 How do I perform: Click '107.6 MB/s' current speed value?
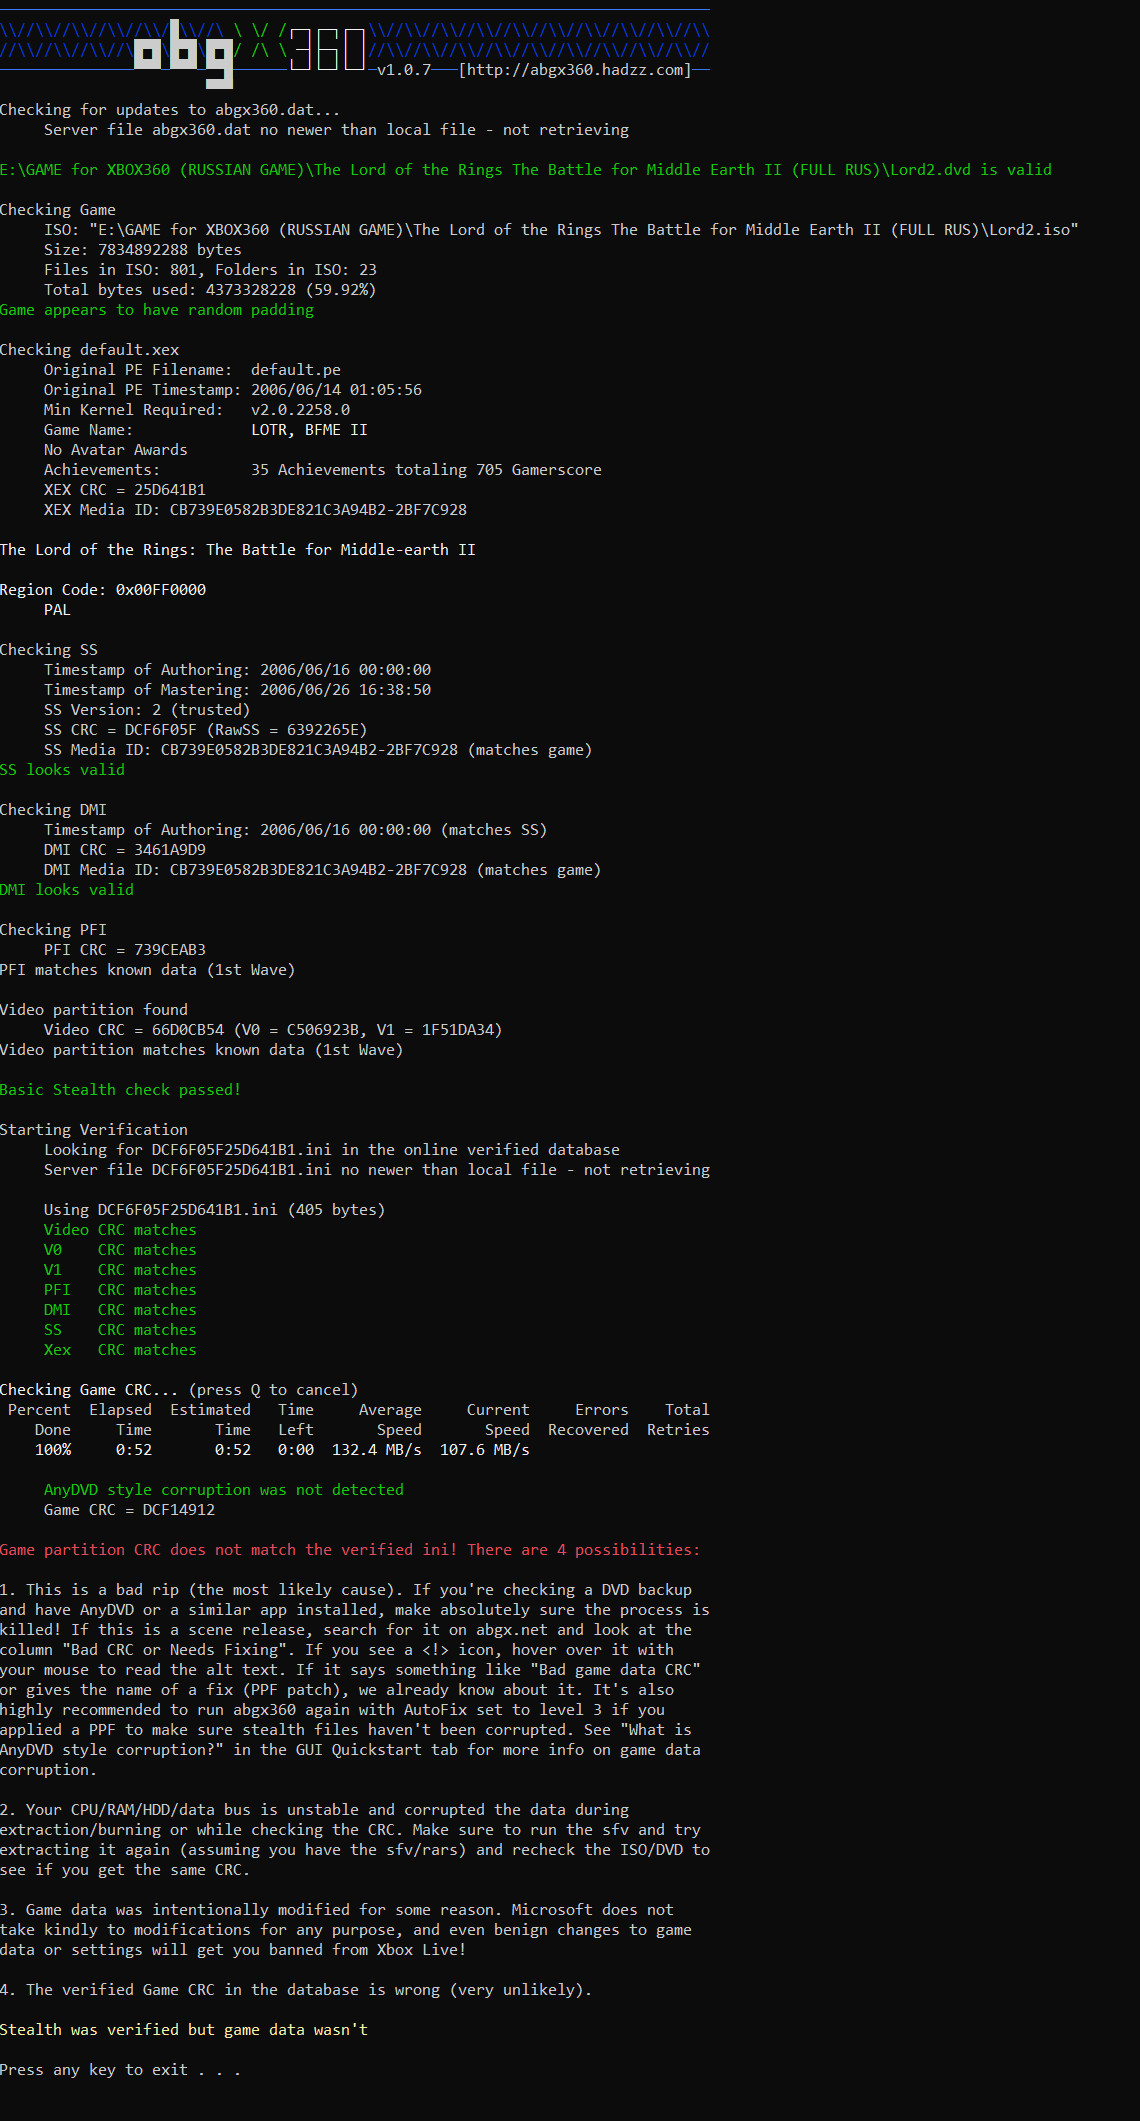(x=485, y=1450)
